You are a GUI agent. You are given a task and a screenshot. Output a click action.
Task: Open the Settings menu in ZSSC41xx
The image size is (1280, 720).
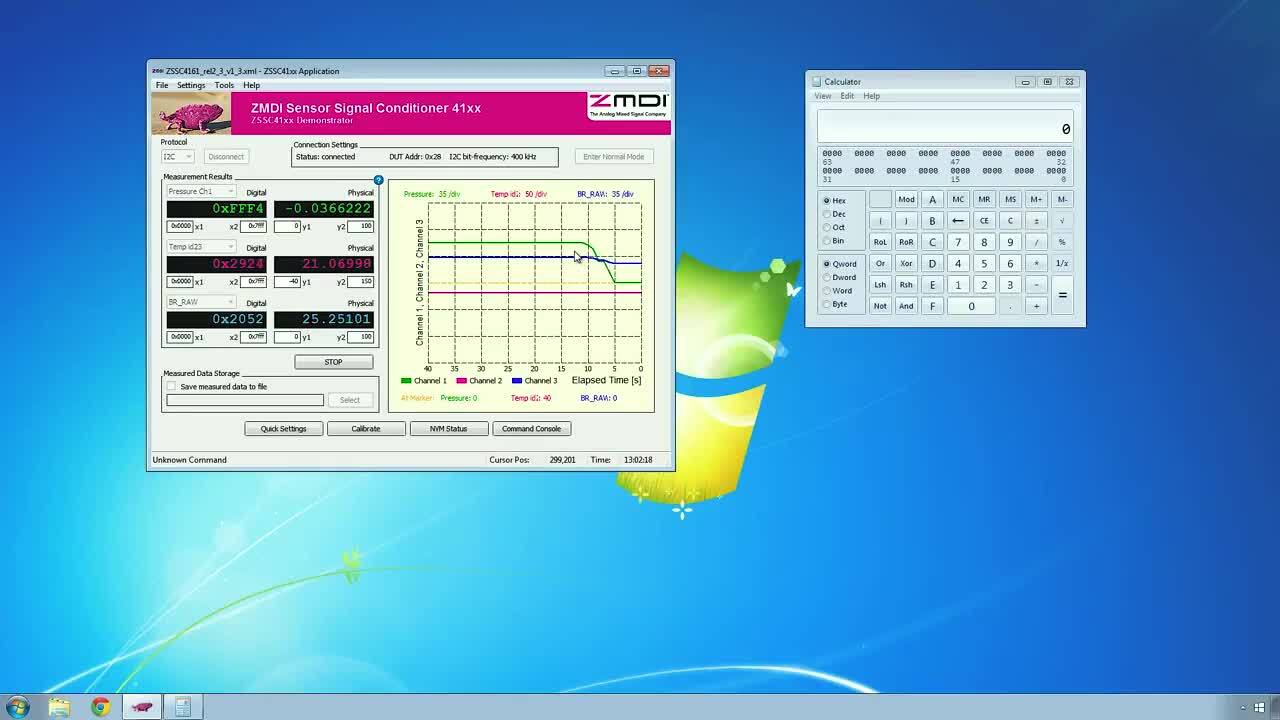coord(191,85)
